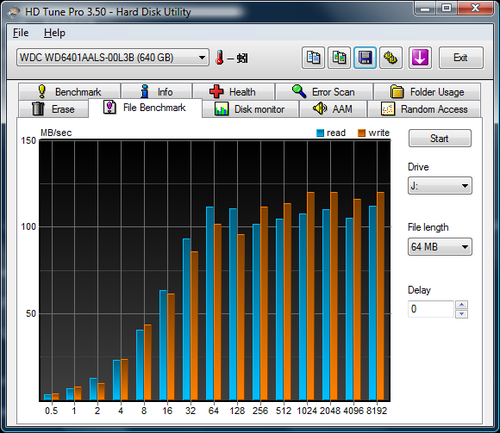Image resolution: width=500 pixels, height=433 pixels.
Task: Open the Health tab with red cross
Action: click(233, 91)
